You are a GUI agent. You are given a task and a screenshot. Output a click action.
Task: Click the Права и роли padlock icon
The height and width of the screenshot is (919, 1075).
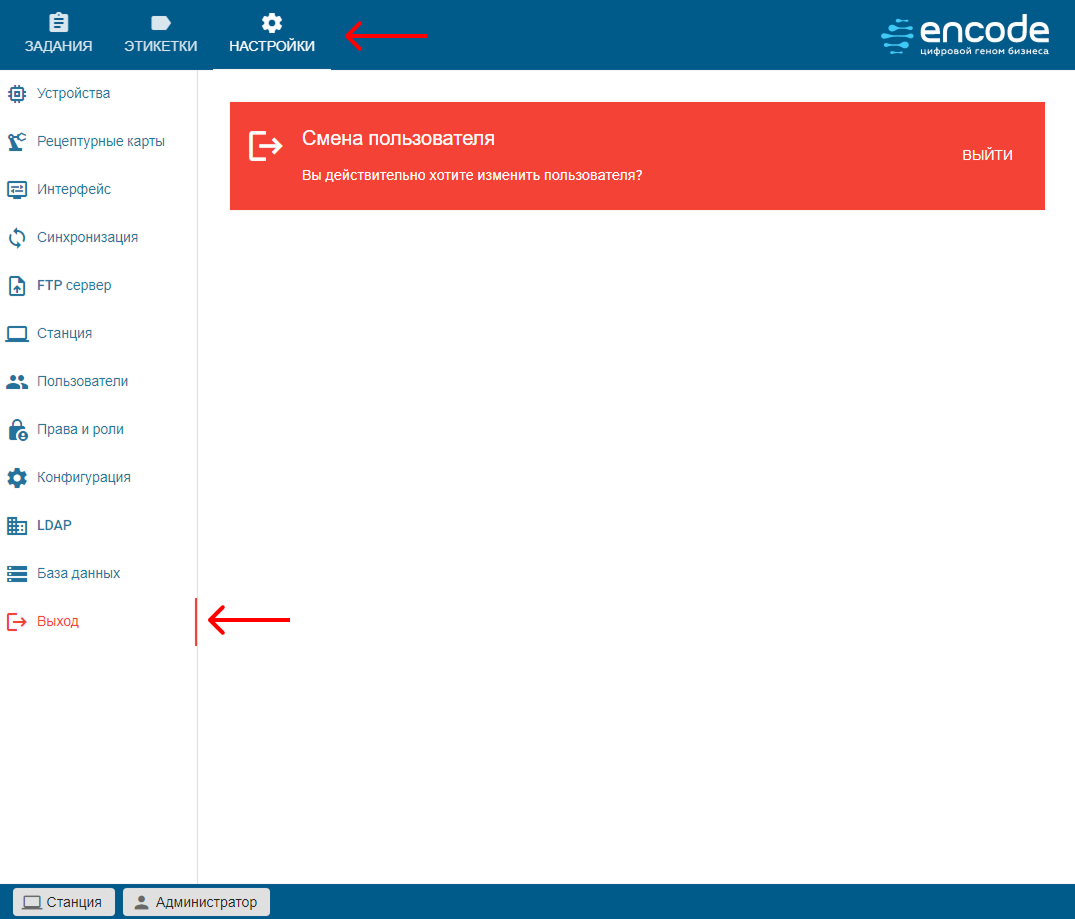click(x=17, y=430)
